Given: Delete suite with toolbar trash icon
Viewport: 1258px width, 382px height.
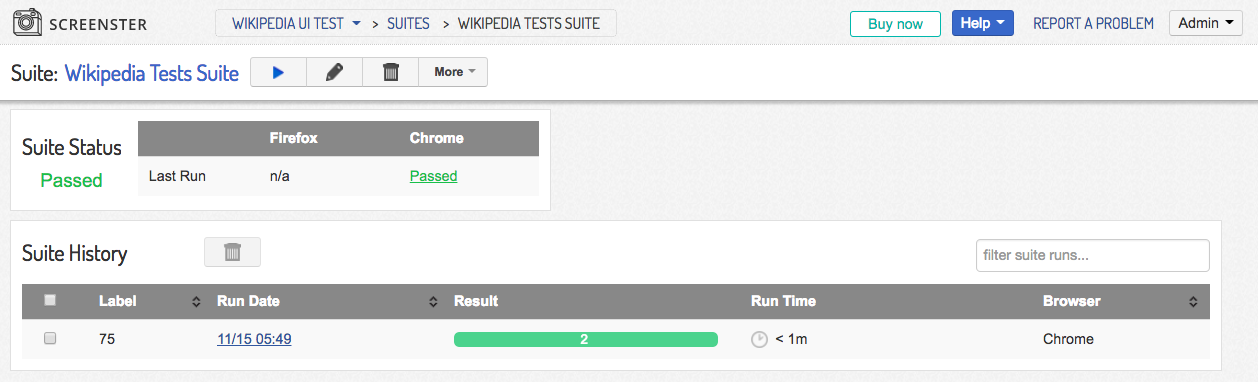Looking at the screenshot, I should click(x=391, y=72).
